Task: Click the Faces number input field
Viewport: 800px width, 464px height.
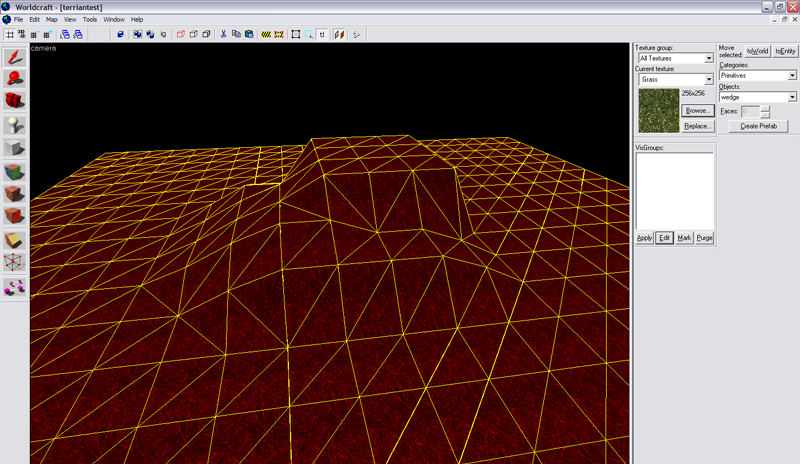Action: click(x=750, y=111)
